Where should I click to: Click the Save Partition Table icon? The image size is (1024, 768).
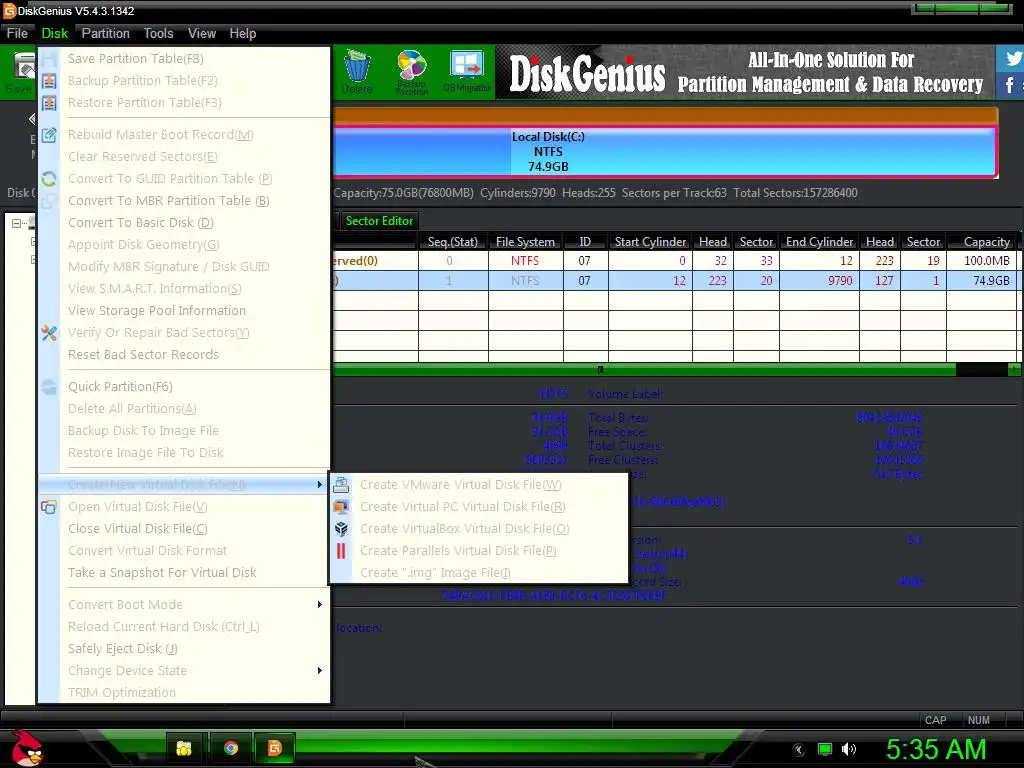click(x=49, y=59)
